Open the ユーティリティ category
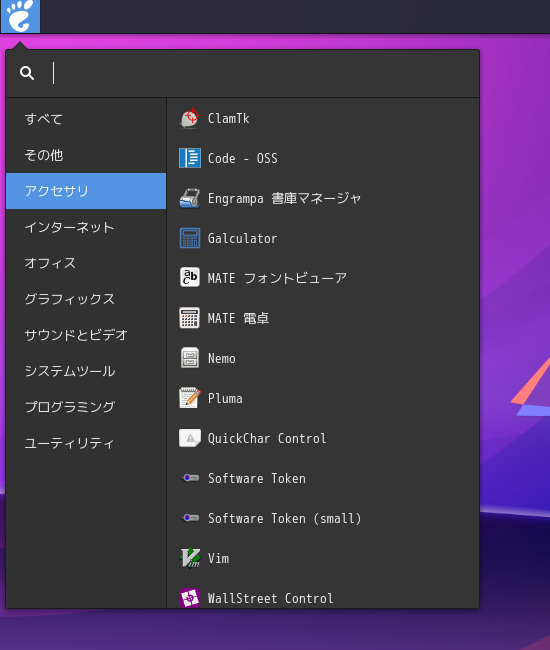 tap(86, 443)
